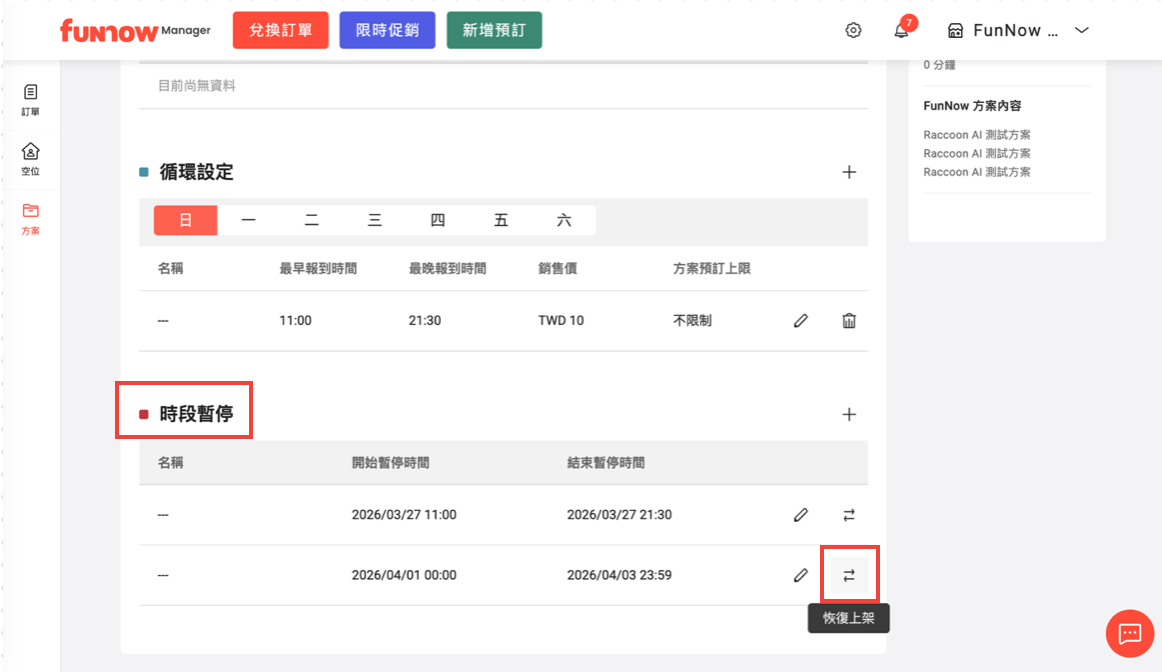Open notifications bell with 7 badge
This screenshot has width=1162, height=672.
pyautogui.click(x=902, y=31)
